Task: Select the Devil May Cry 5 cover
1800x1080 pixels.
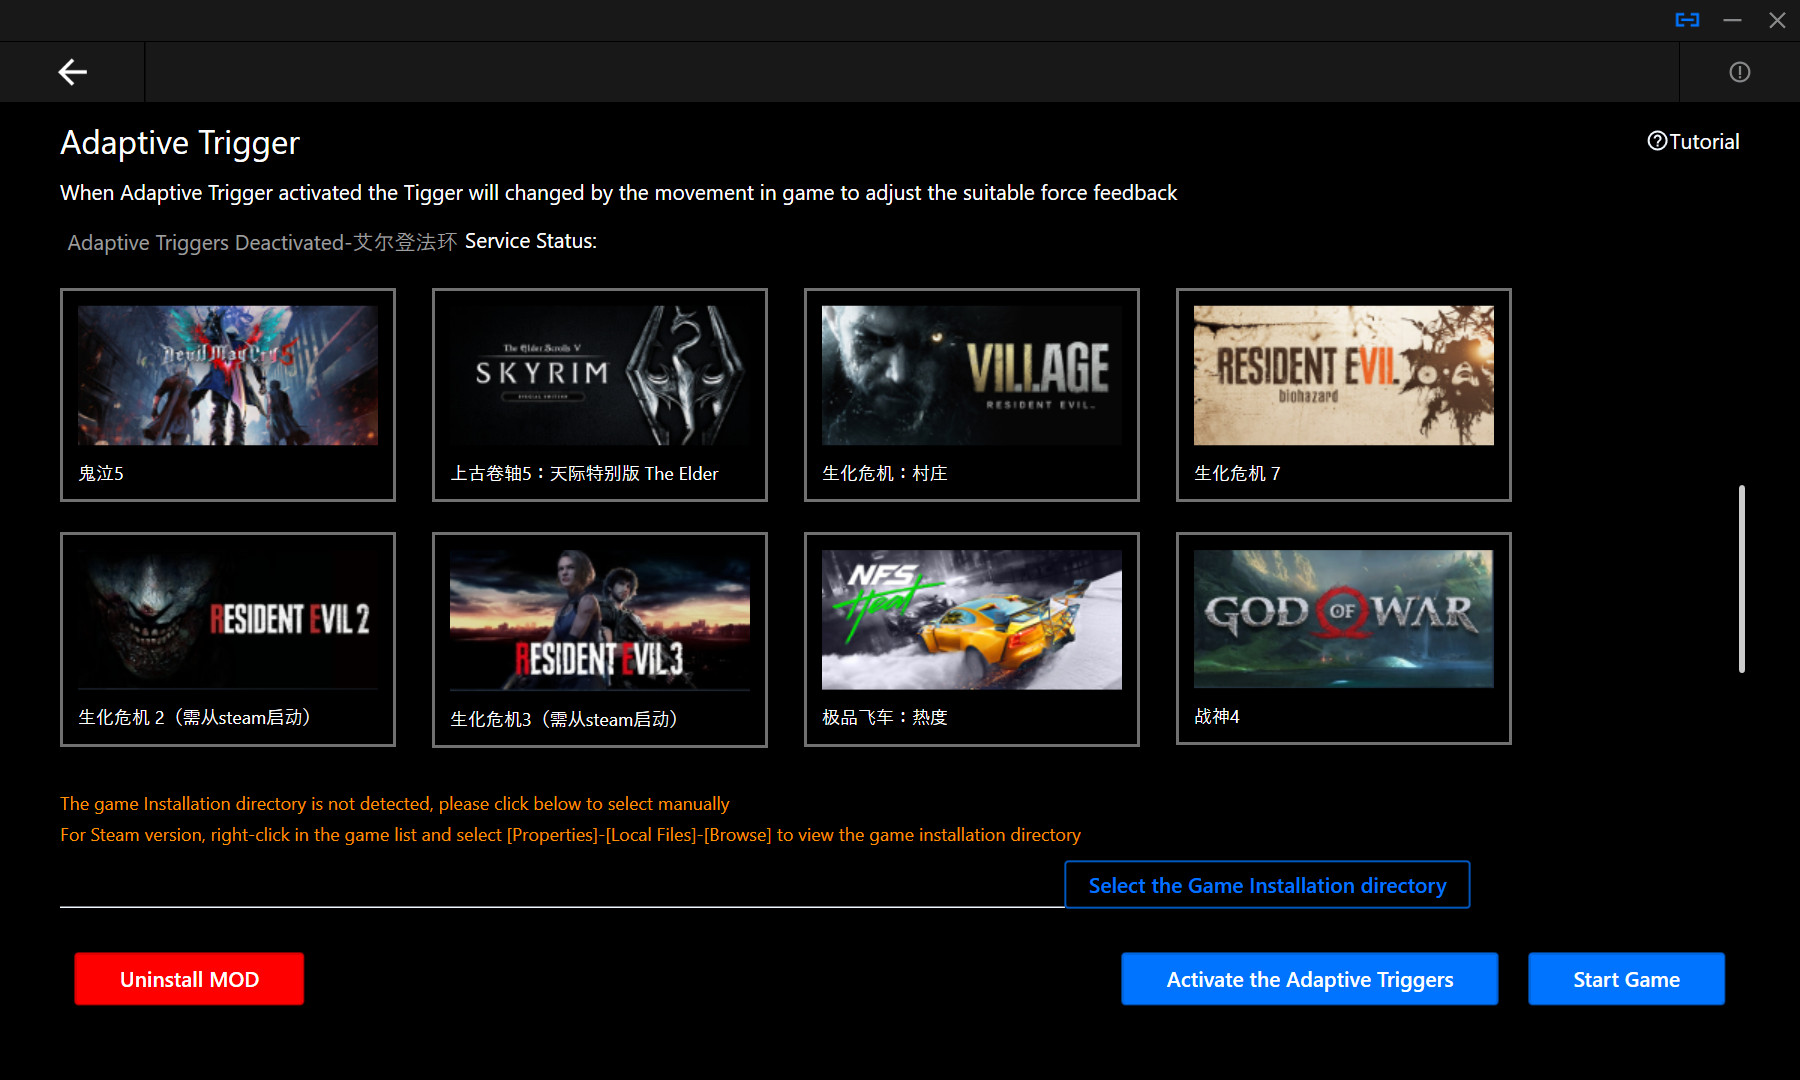Action: tap(228, 375)
